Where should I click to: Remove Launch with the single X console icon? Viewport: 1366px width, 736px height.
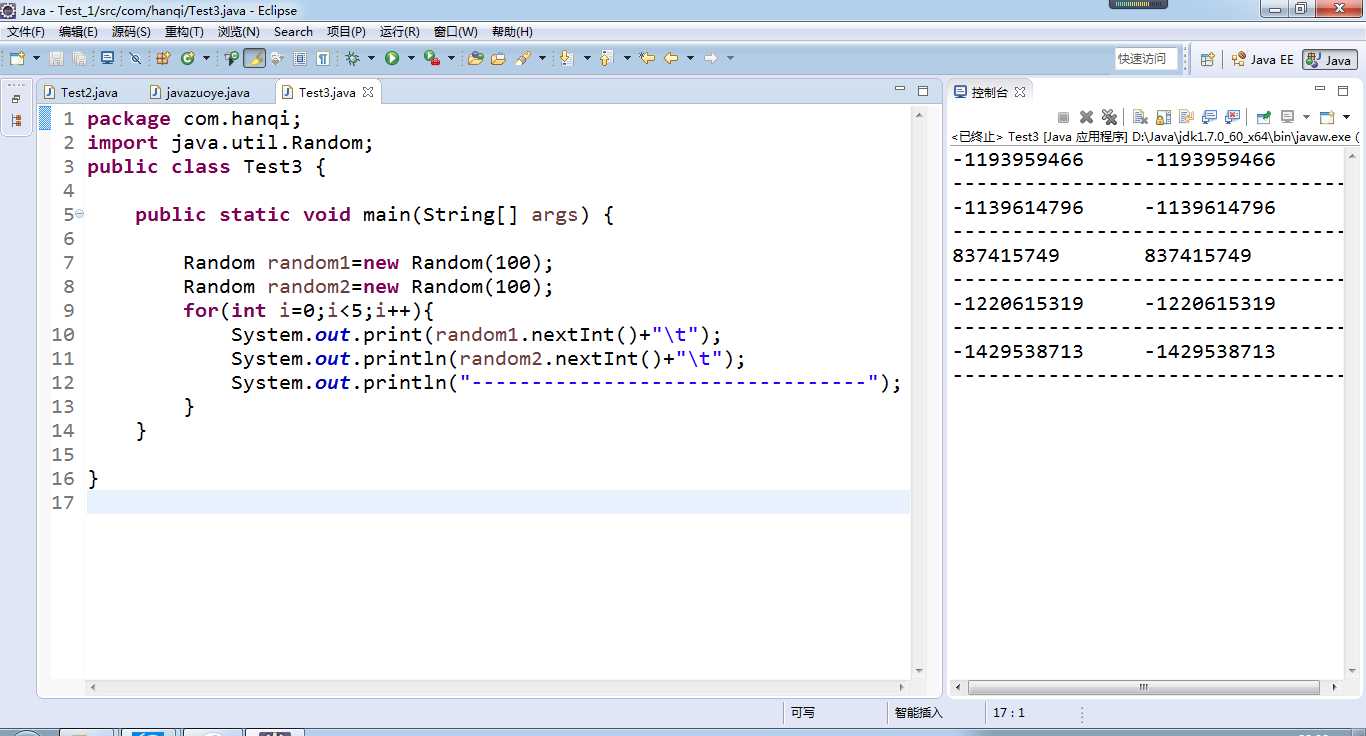point(1086,117)
